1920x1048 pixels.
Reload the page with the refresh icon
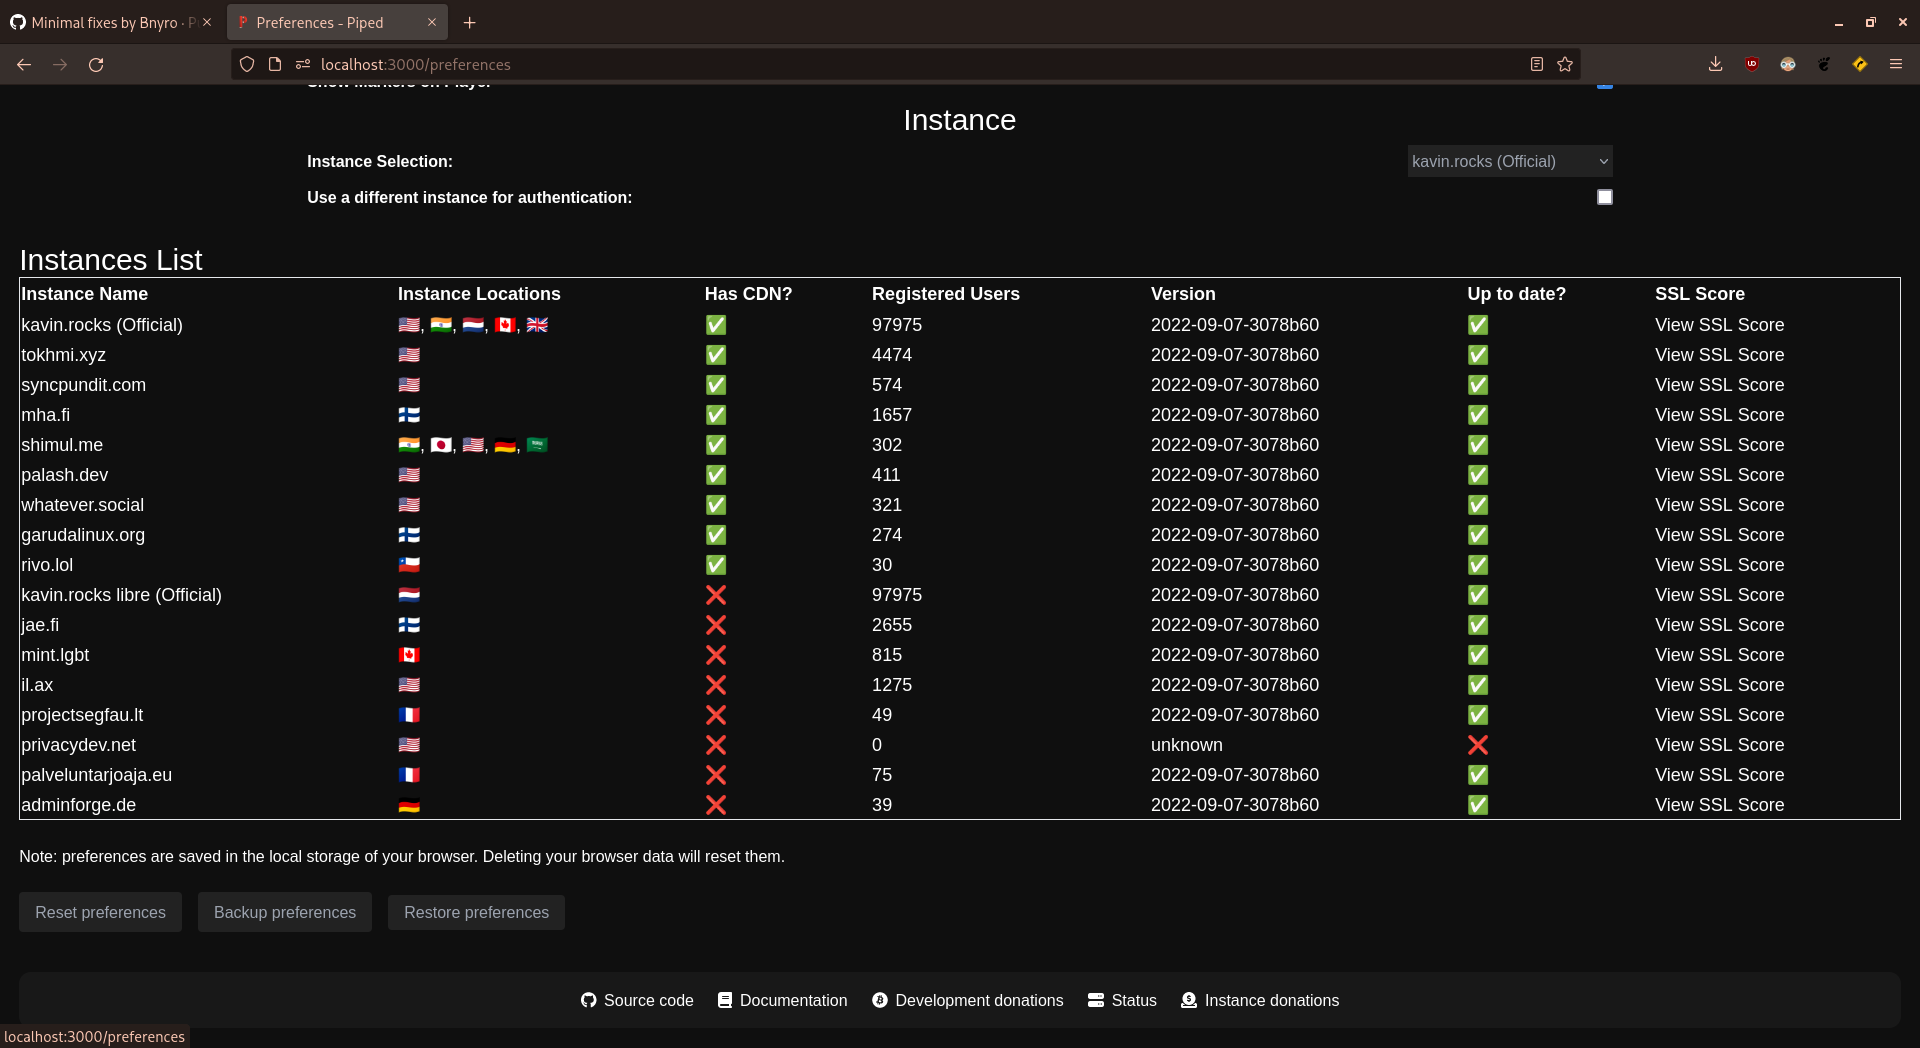96,64
